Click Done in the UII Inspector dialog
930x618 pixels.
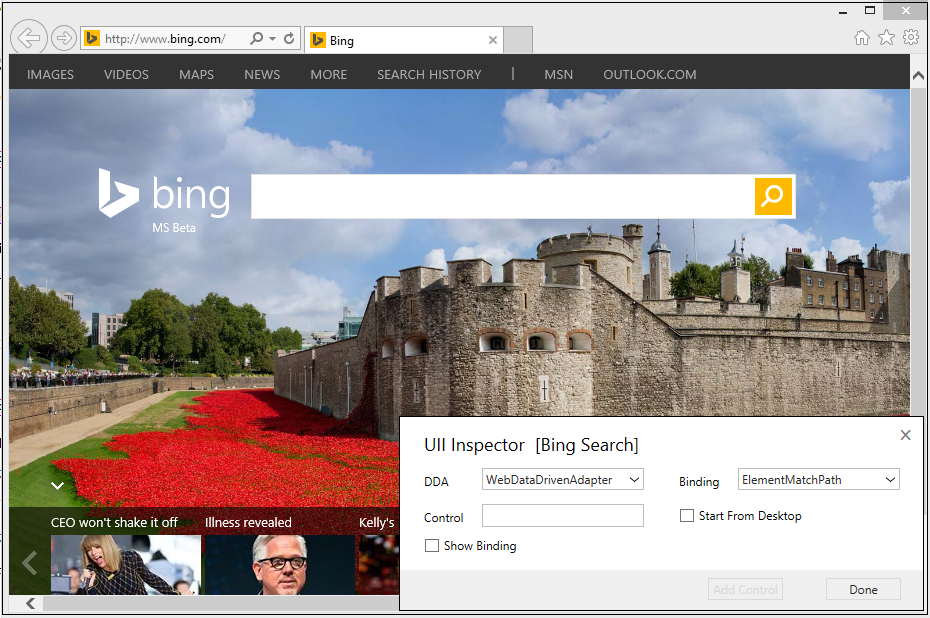tap(862, 589)
